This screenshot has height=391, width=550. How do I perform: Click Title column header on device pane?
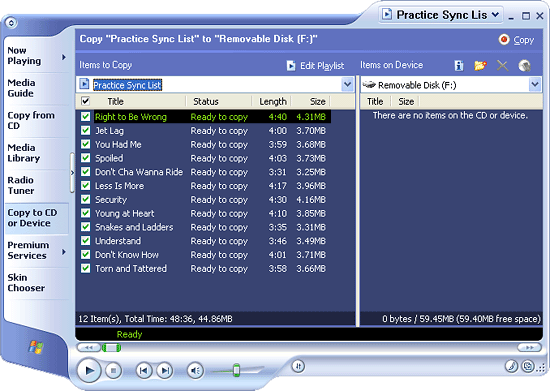pyautogui.click(x=375, y=101)
